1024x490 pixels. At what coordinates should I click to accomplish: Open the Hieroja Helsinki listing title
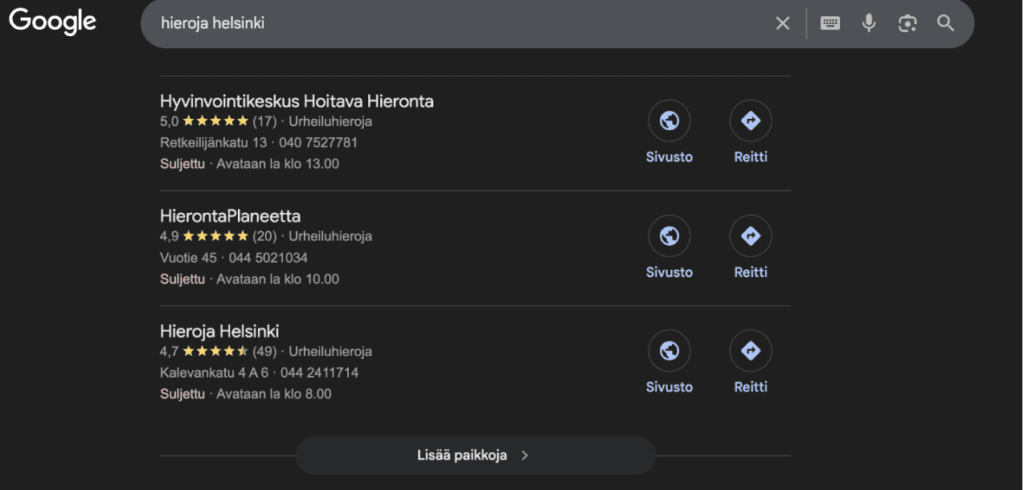pyautogui.click(x=219, y=331)
